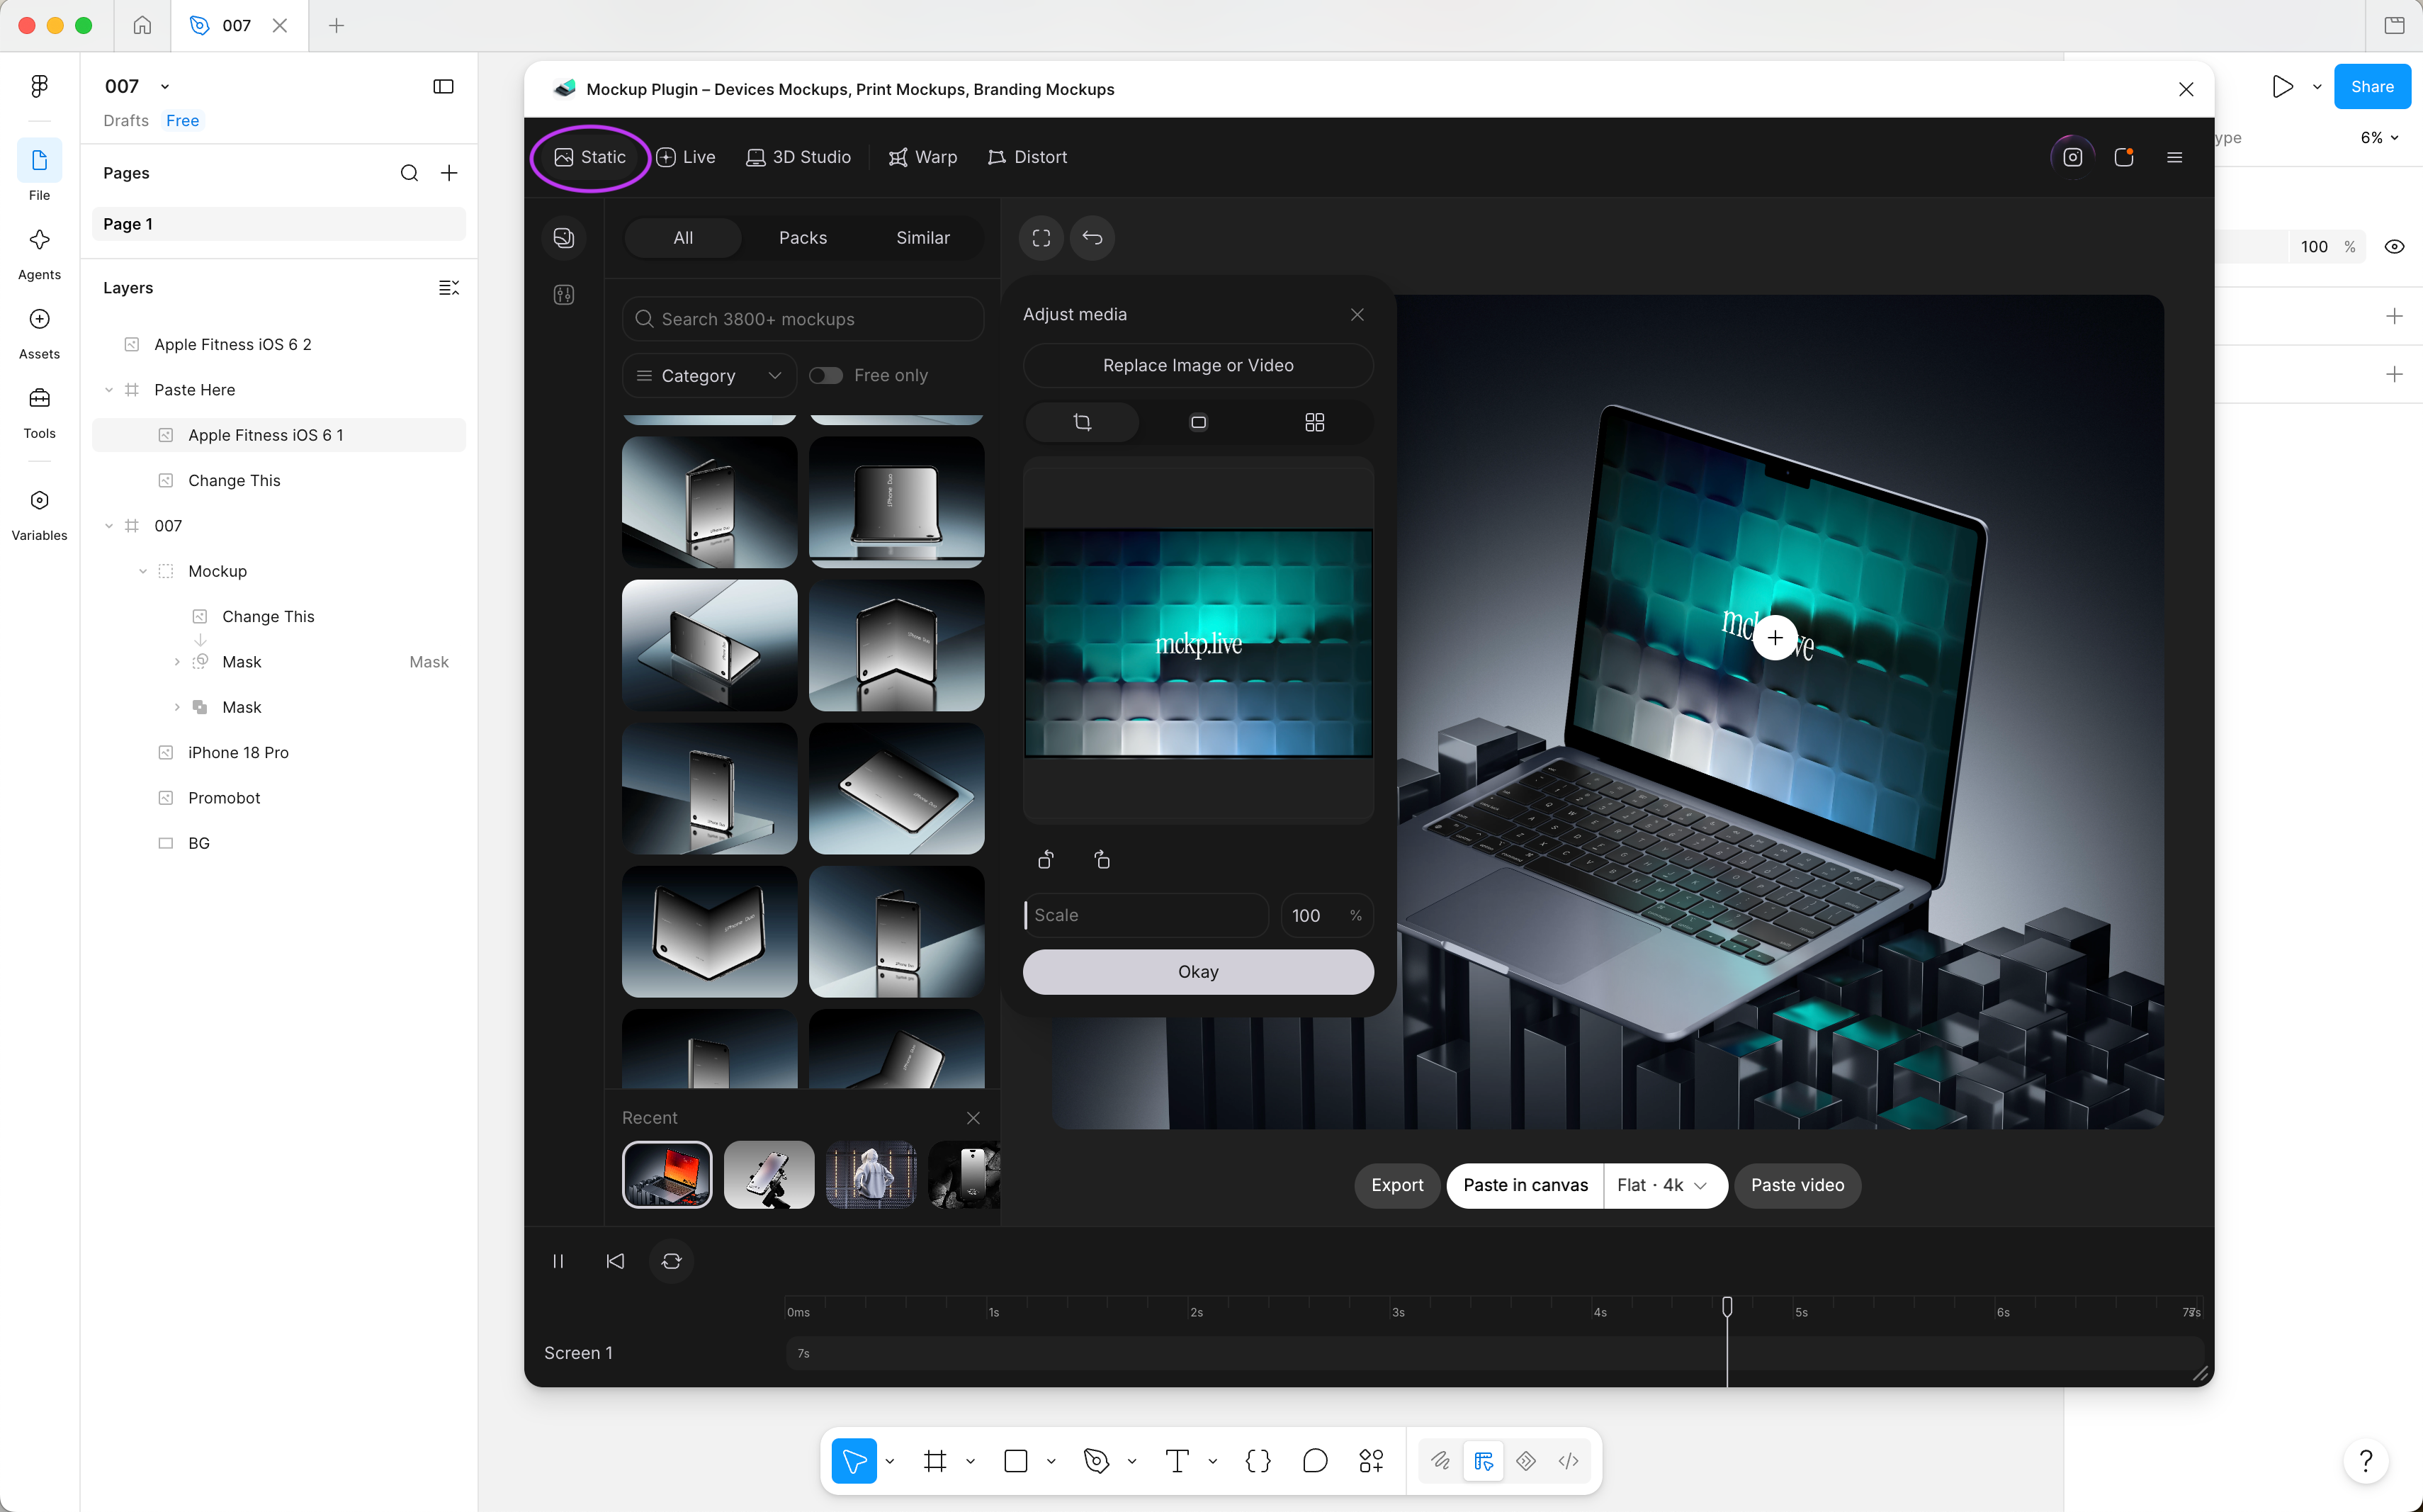Click the fullscreen fit icon above preview
This screenshot has height=1512, width=2423.
[1041, 238]
